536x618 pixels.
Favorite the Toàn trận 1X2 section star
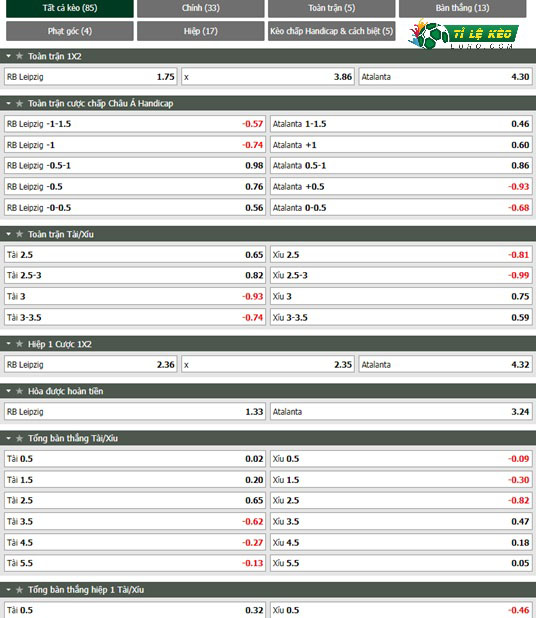click(x=19, y=56)
